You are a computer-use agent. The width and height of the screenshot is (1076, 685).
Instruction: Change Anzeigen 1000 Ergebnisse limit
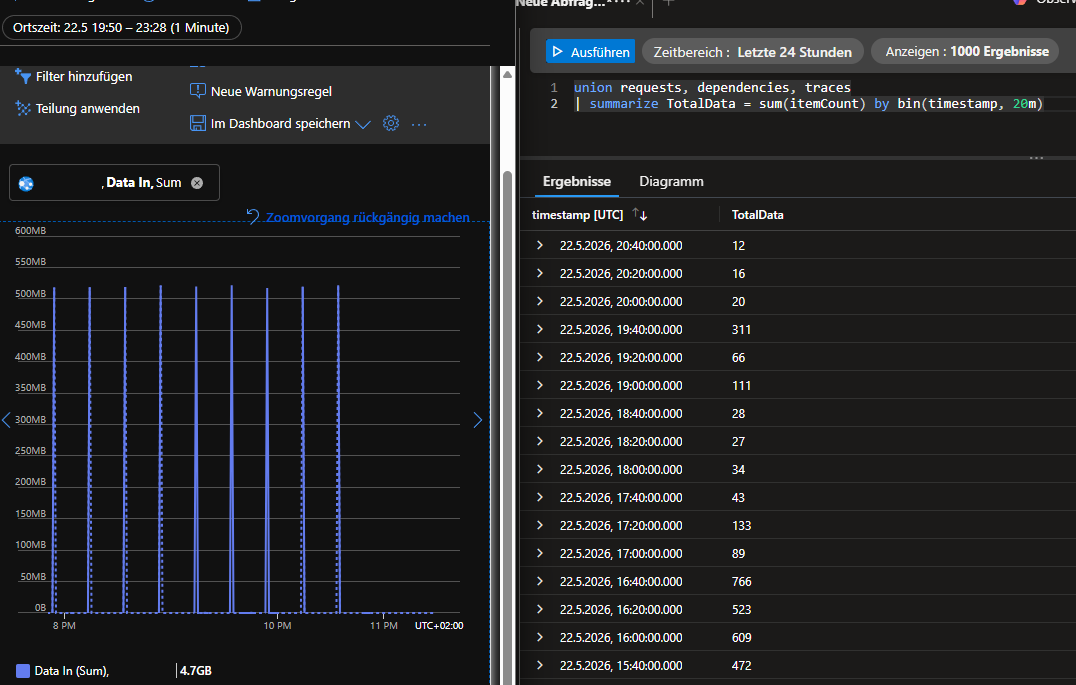967,51
